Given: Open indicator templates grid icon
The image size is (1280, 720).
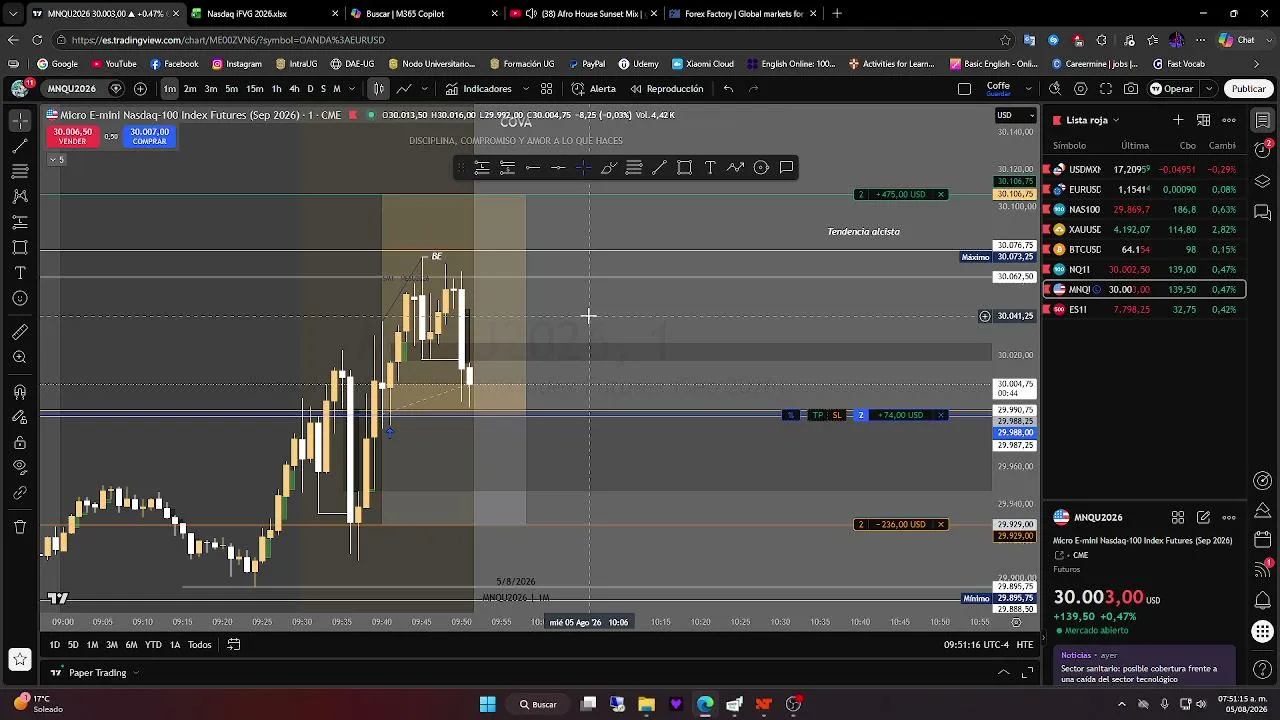Looking at the screenshot, I should point(546,88).
